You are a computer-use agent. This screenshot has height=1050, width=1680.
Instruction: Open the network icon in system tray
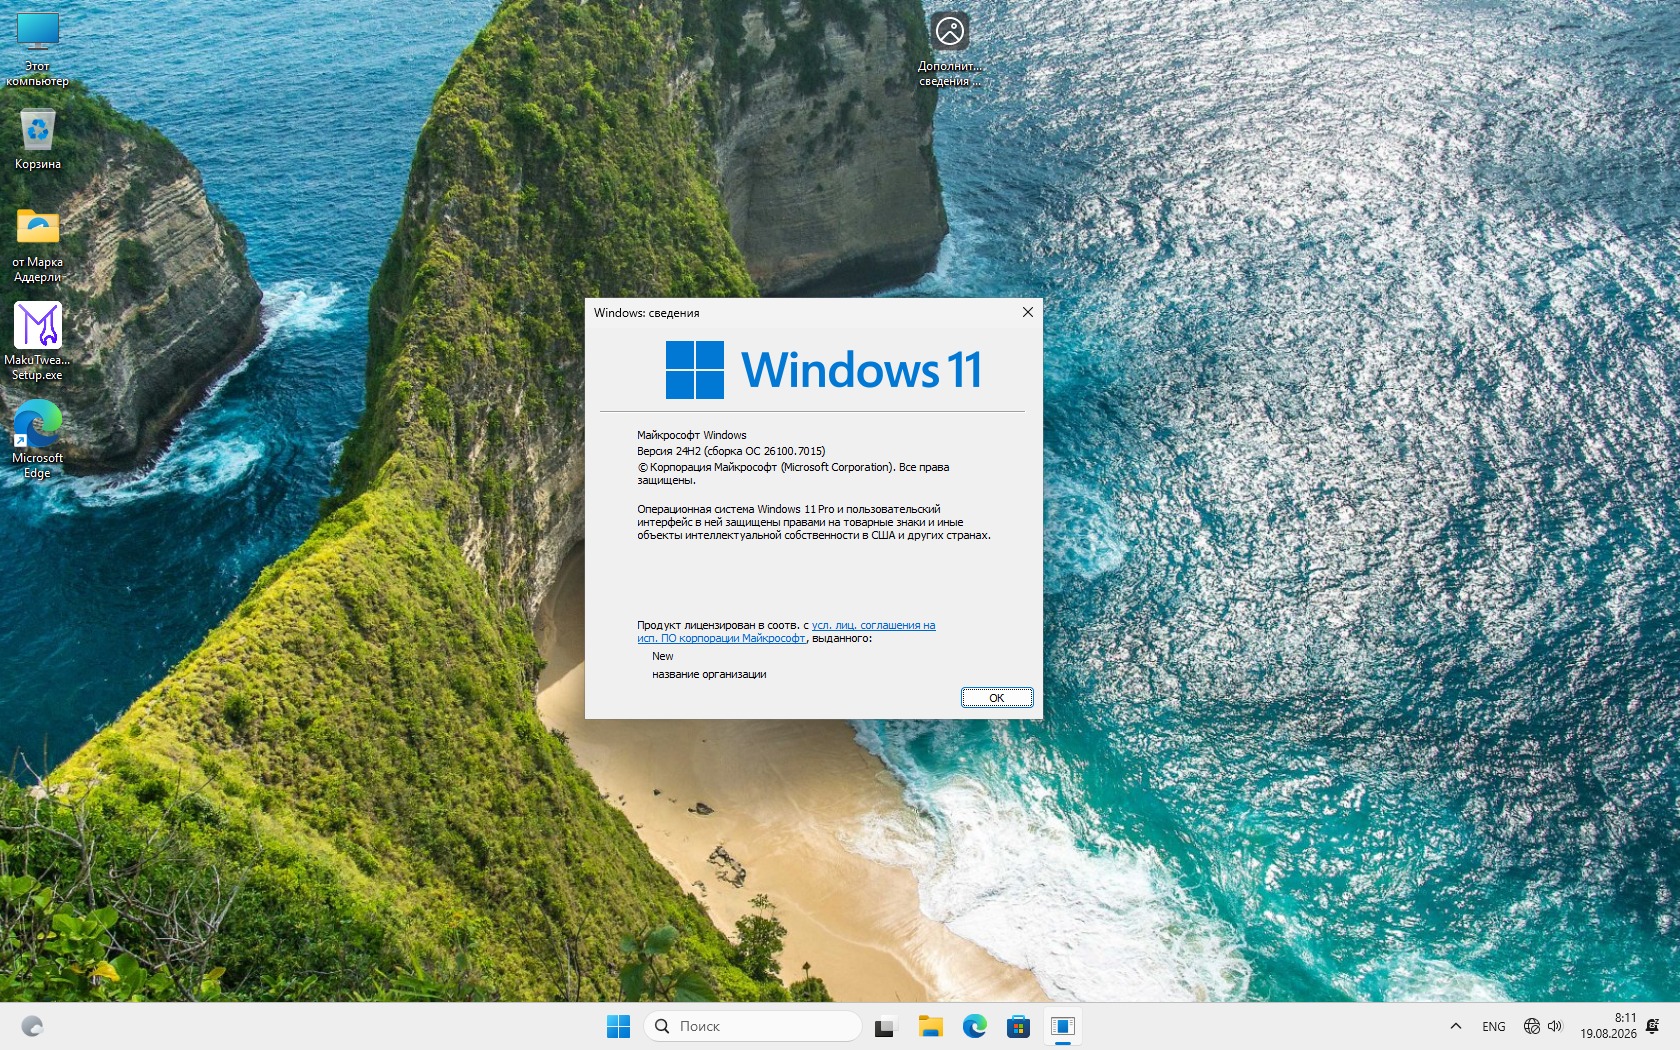[1531, 1026]
